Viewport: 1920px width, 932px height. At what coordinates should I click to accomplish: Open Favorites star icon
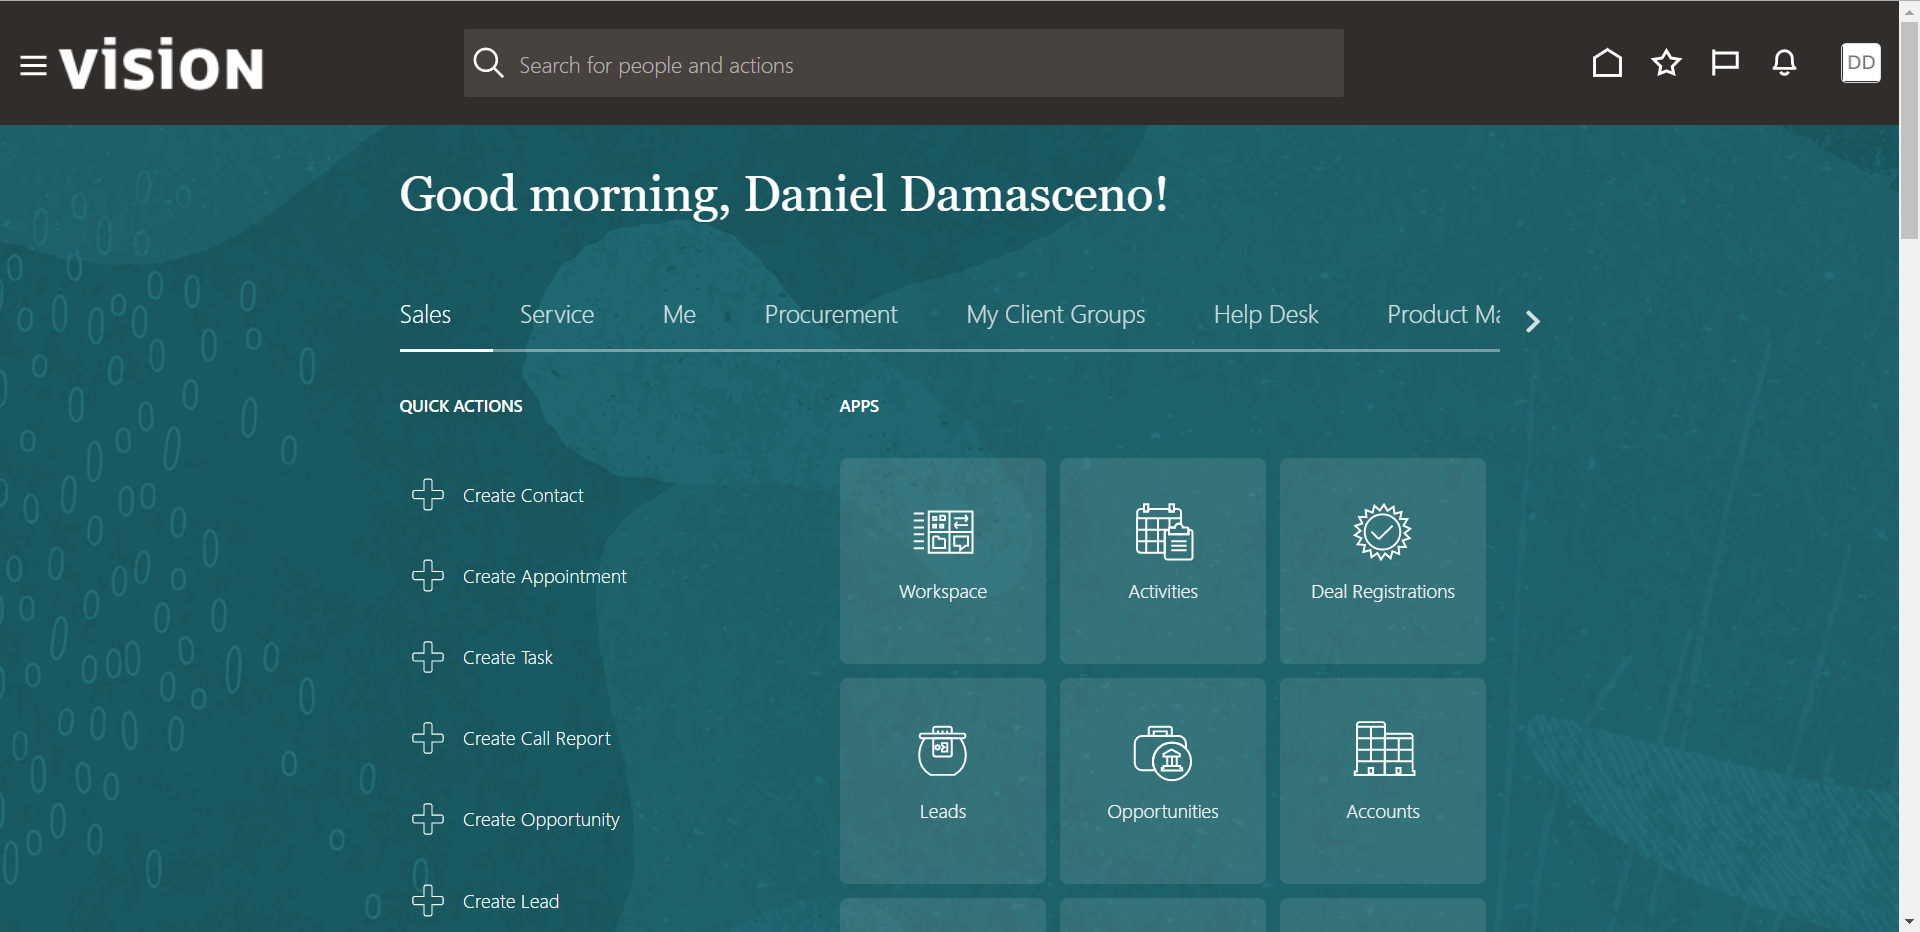click(x=1666, y=63)
